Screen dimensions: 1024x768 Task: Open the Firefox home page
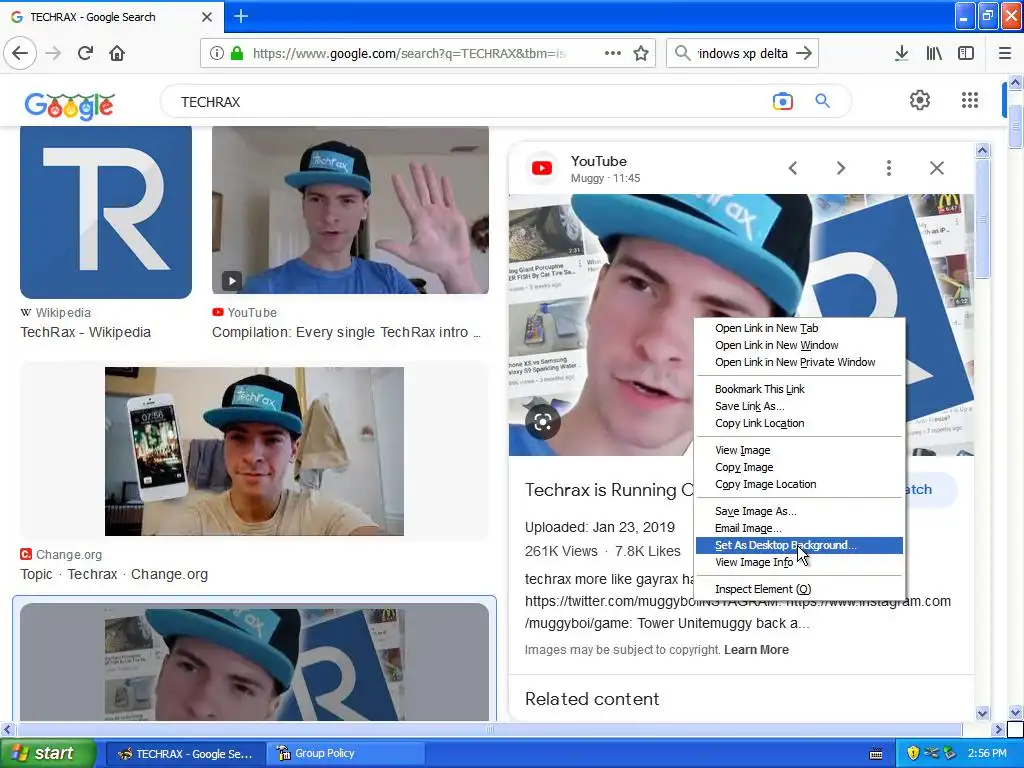(117, 53)
